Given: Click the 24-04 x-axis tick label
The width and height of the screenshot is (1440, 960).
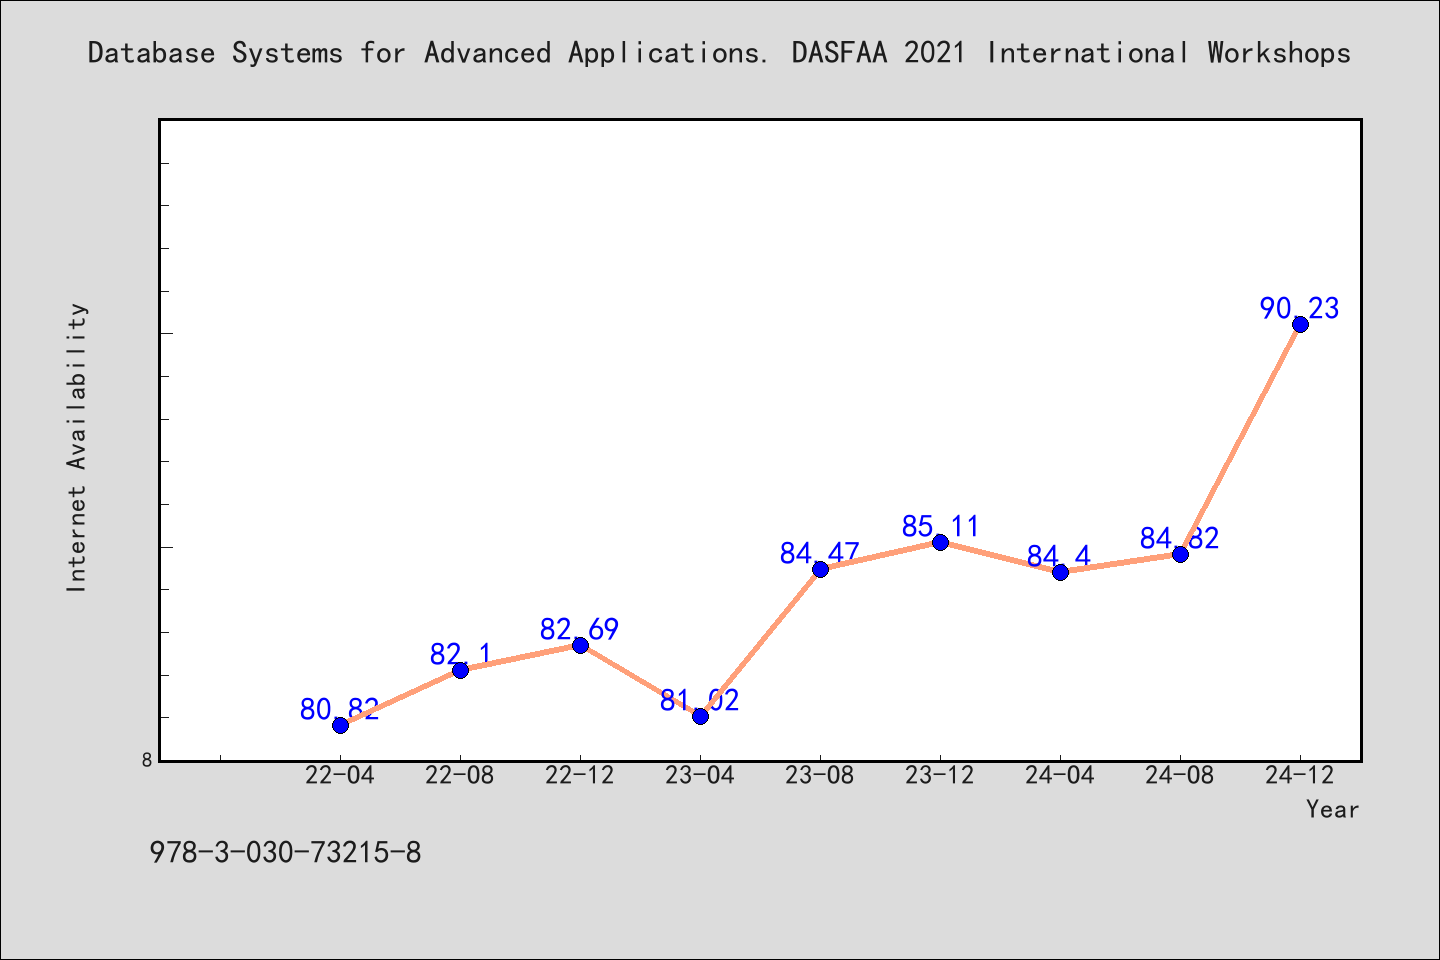Looking at the screenshot, I should (1060, 776).
